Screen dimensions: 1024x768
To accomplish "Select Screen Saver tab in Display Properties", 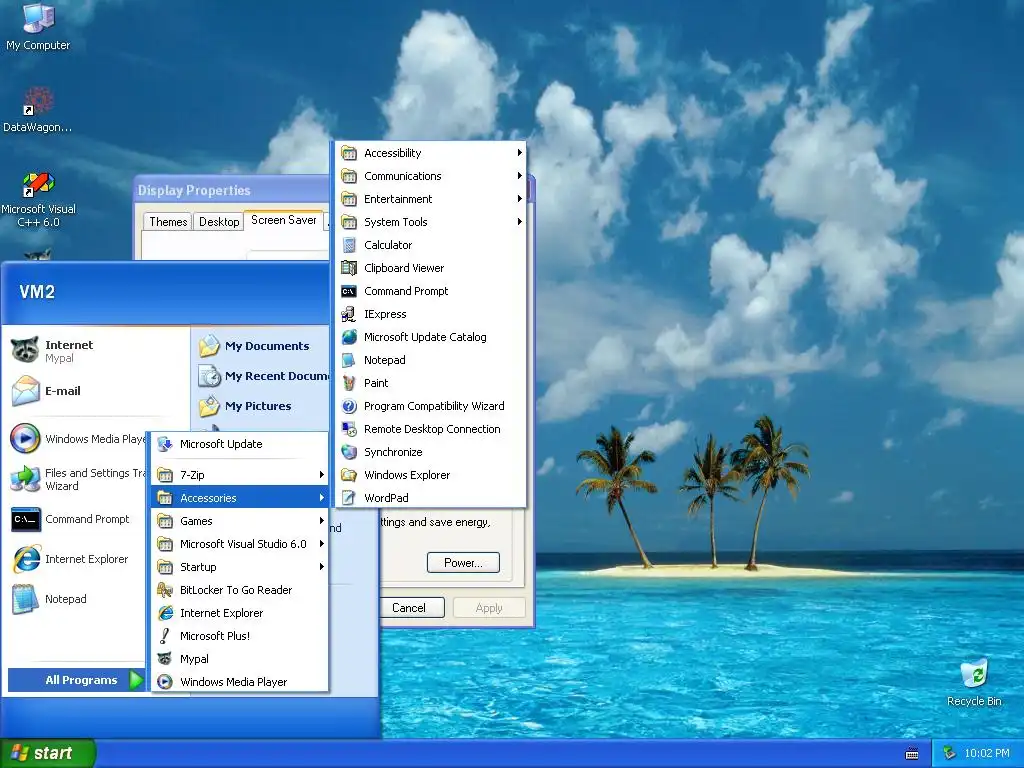I will coord(283,220).
